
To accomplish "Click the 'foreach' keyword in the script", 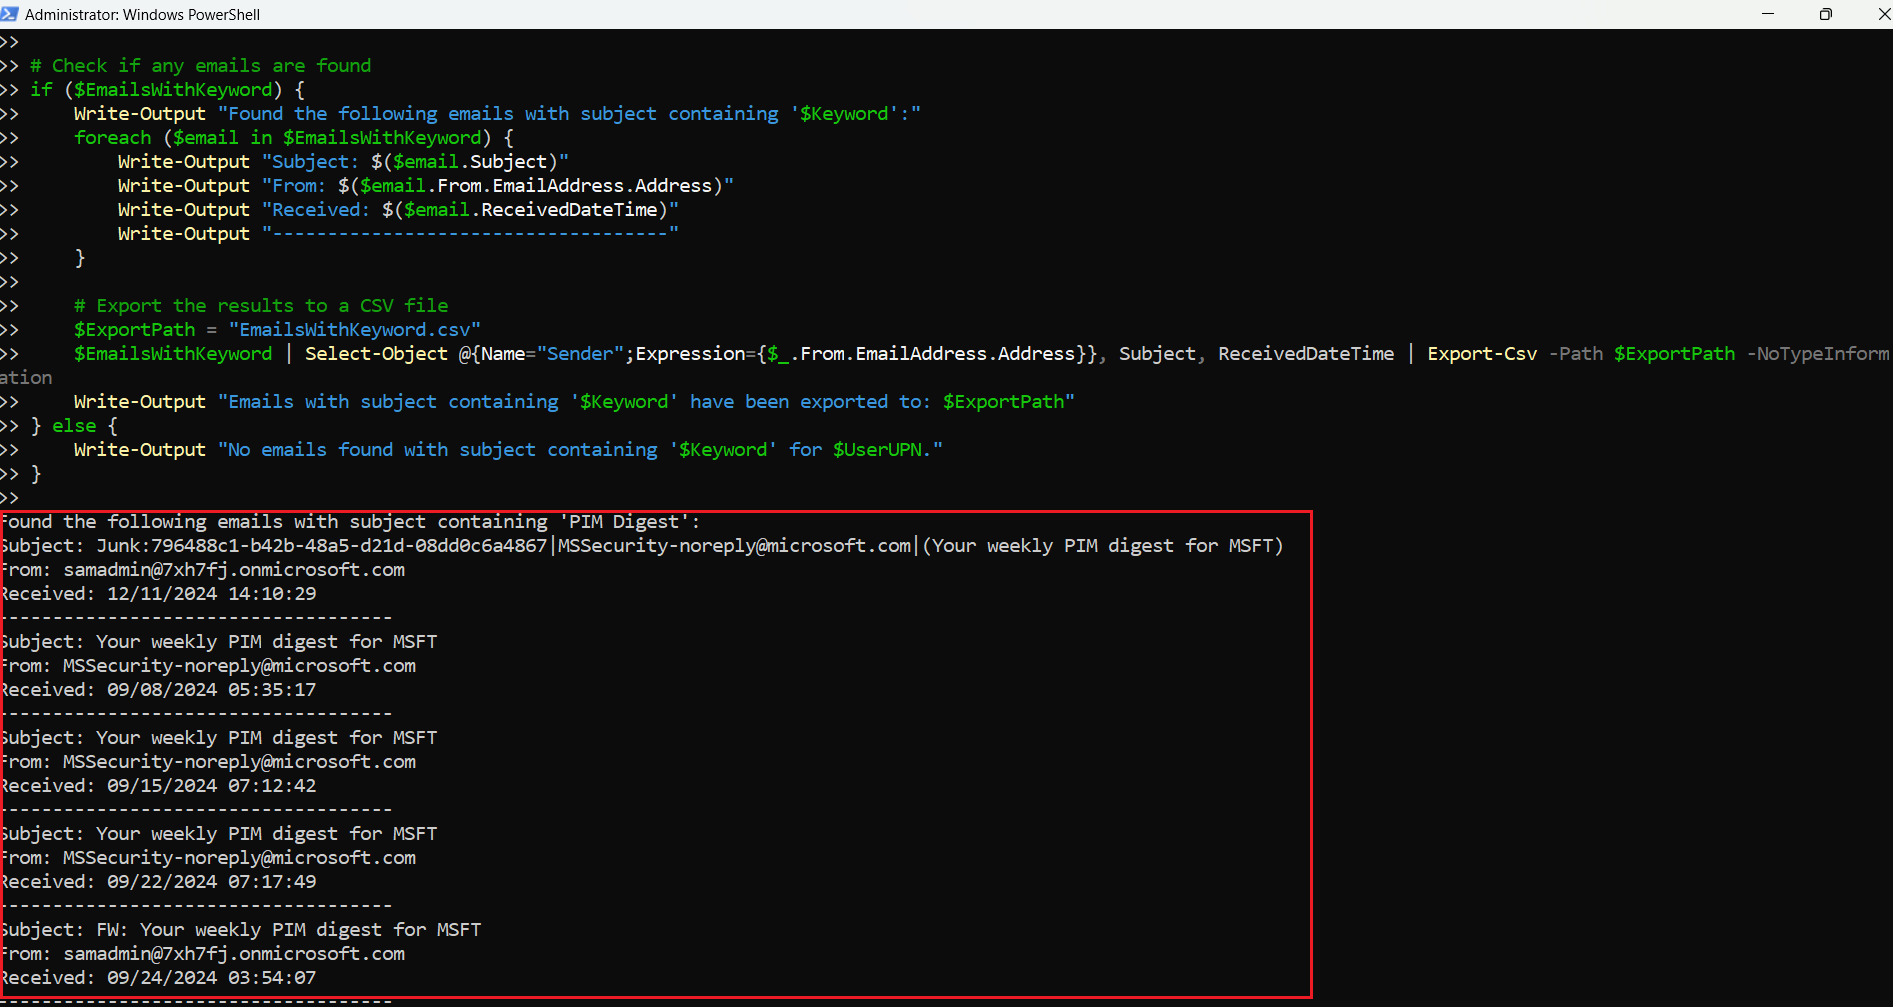I will [x=112, y=138].
